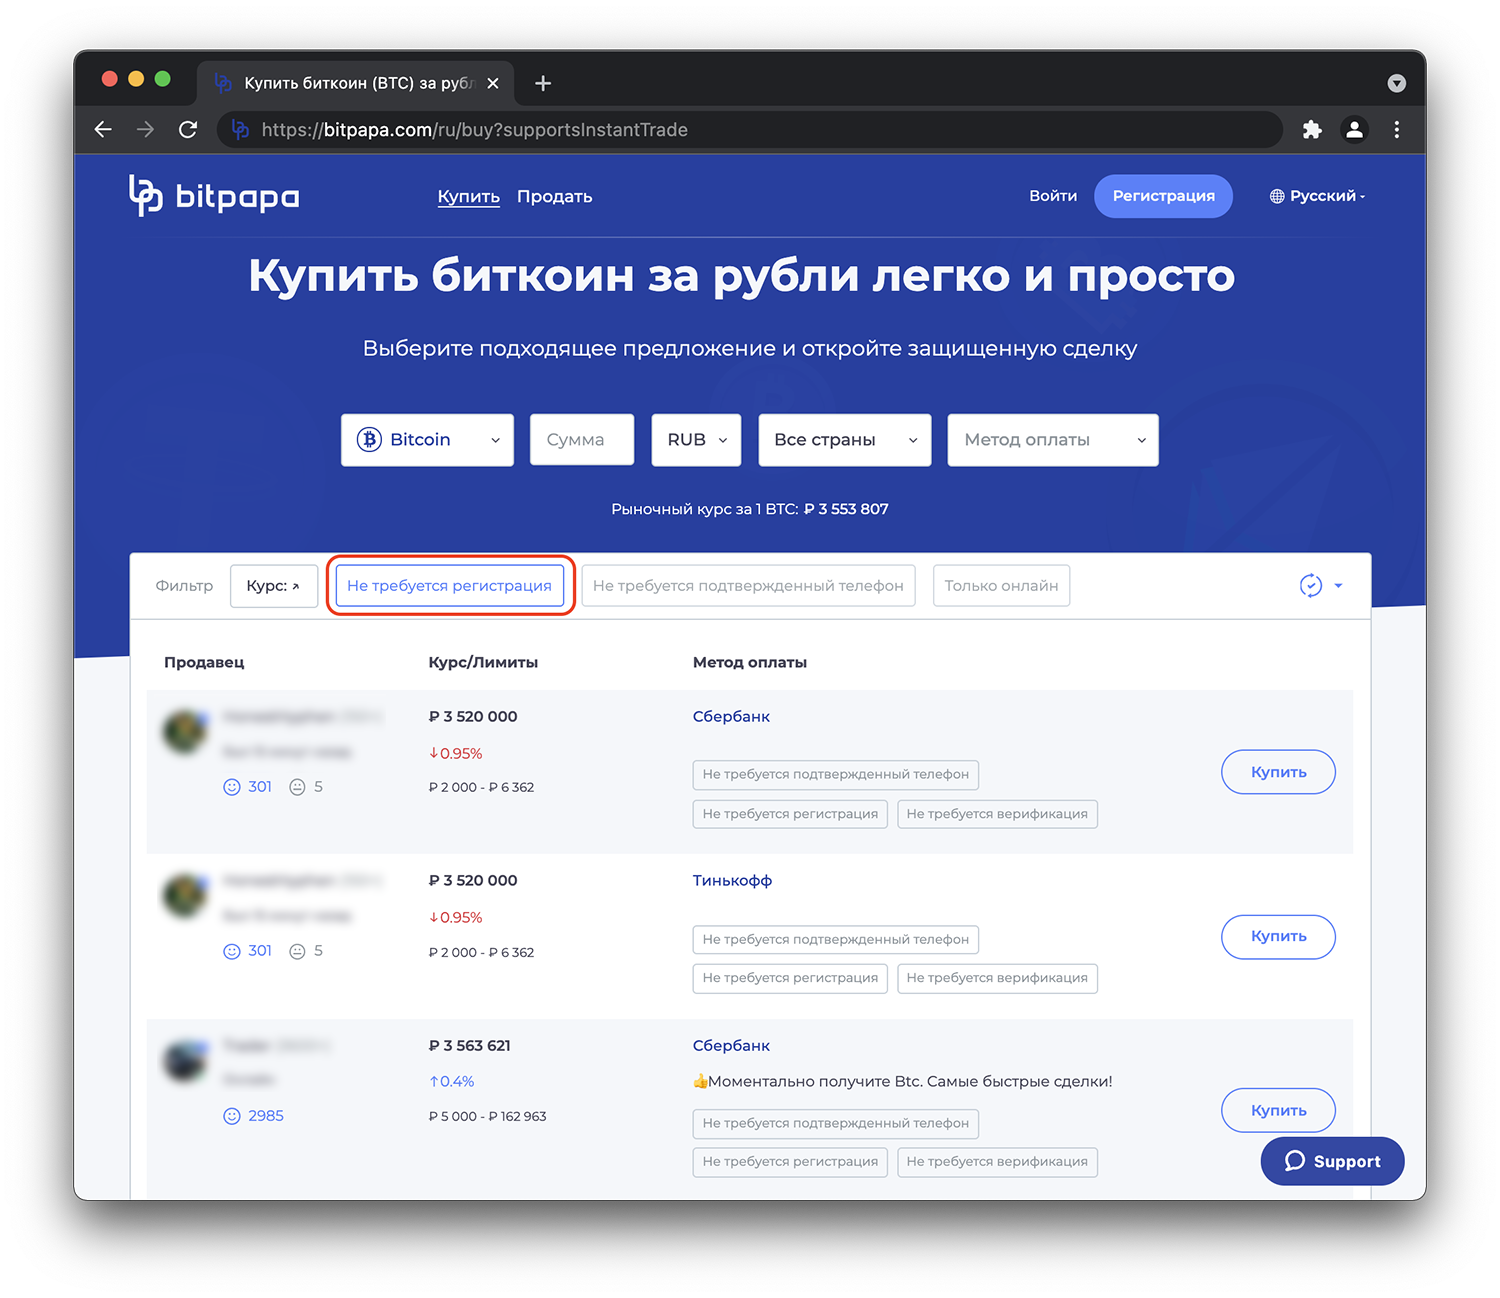Image resolution: width=1500 pixels, height=1298 pixels.
Task: Click Не требуется подтвержденный телефон tag in third offer
Action: 836,1123
